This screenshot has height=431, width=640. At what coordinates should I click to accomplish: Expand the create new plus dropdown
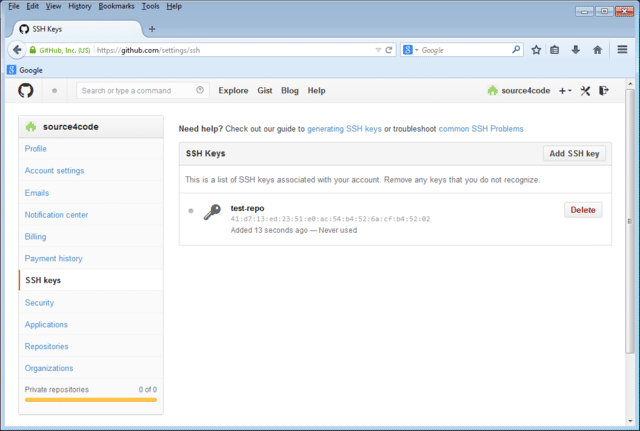coord(565,91)
